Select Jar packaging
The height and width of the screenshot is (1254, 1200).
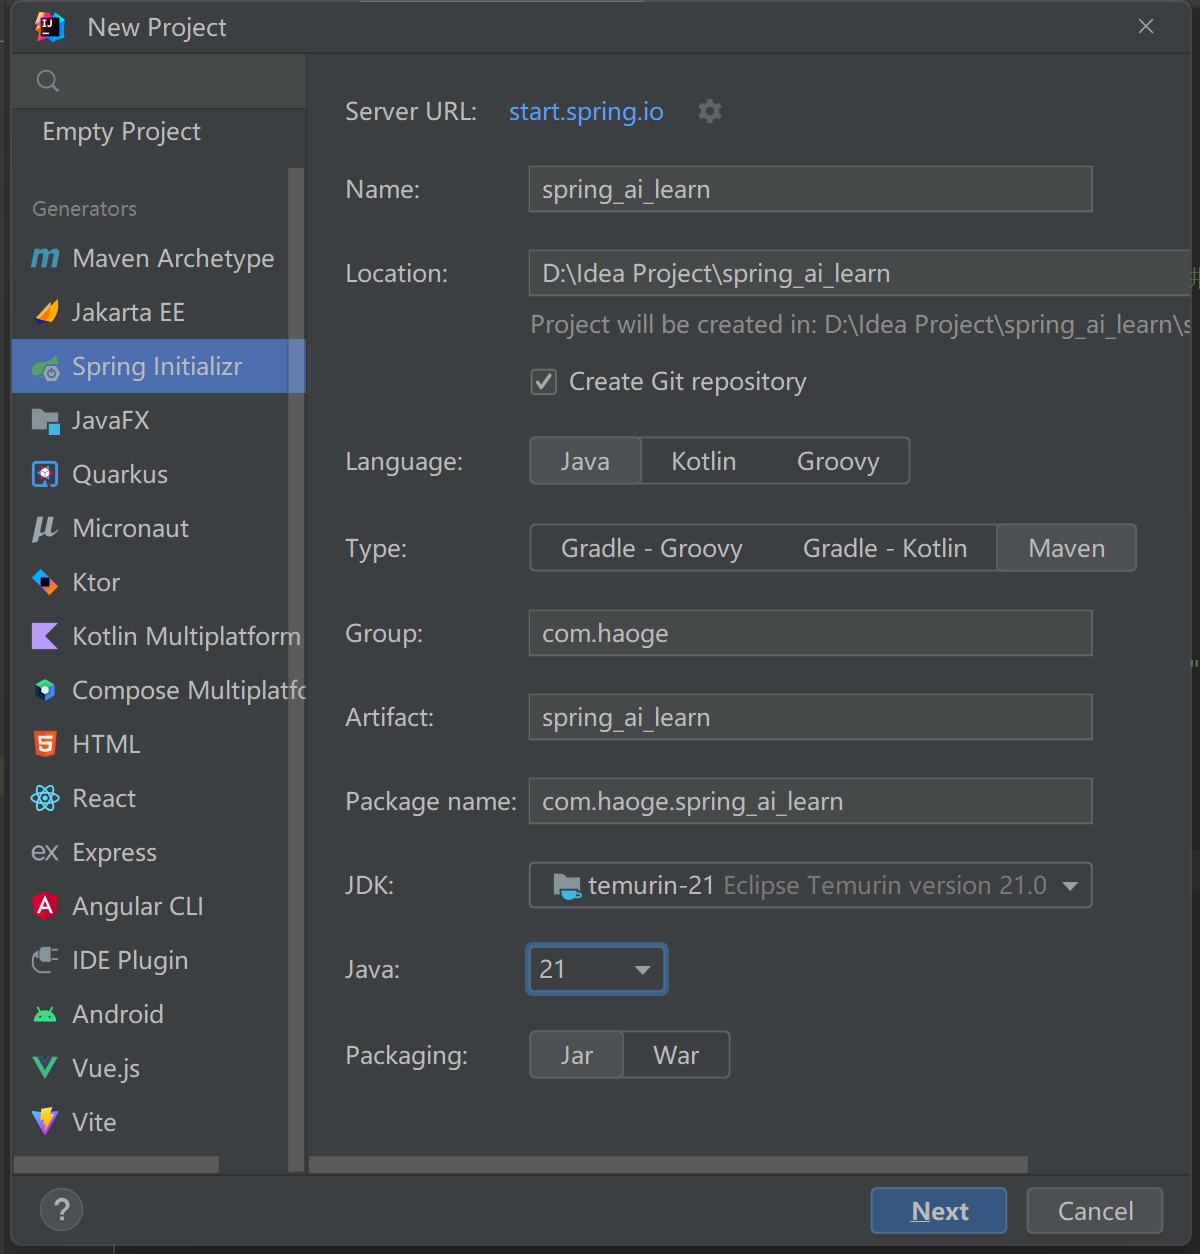click(577, 1055)
